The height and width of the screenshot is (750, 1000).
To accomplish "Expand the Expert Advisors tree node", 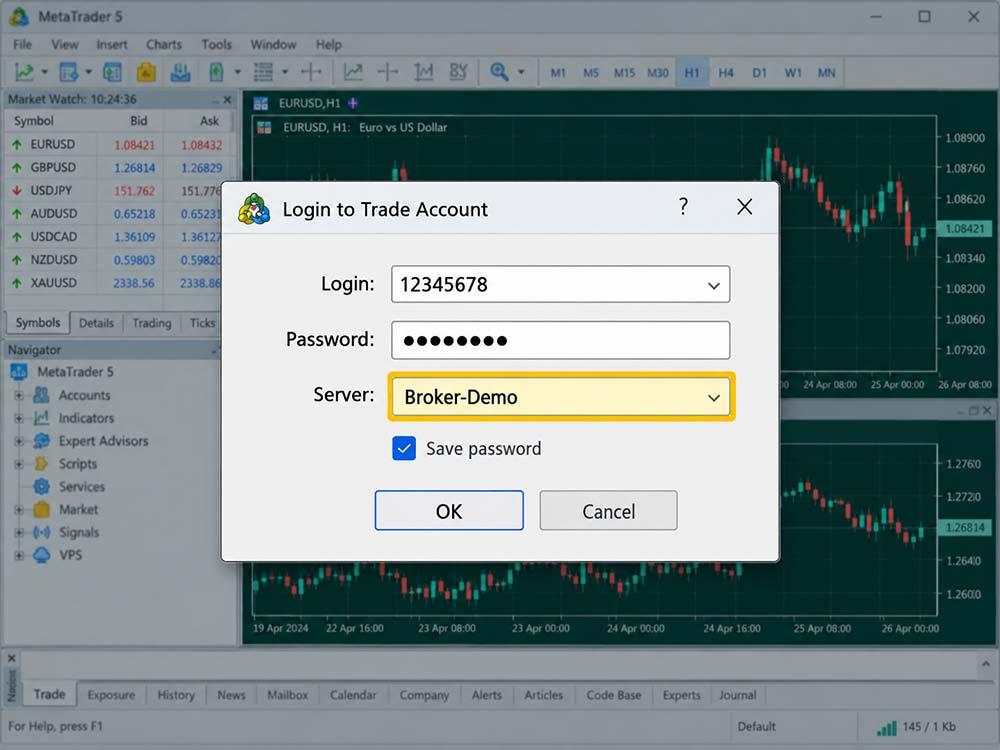I will [x=19, y=441].
